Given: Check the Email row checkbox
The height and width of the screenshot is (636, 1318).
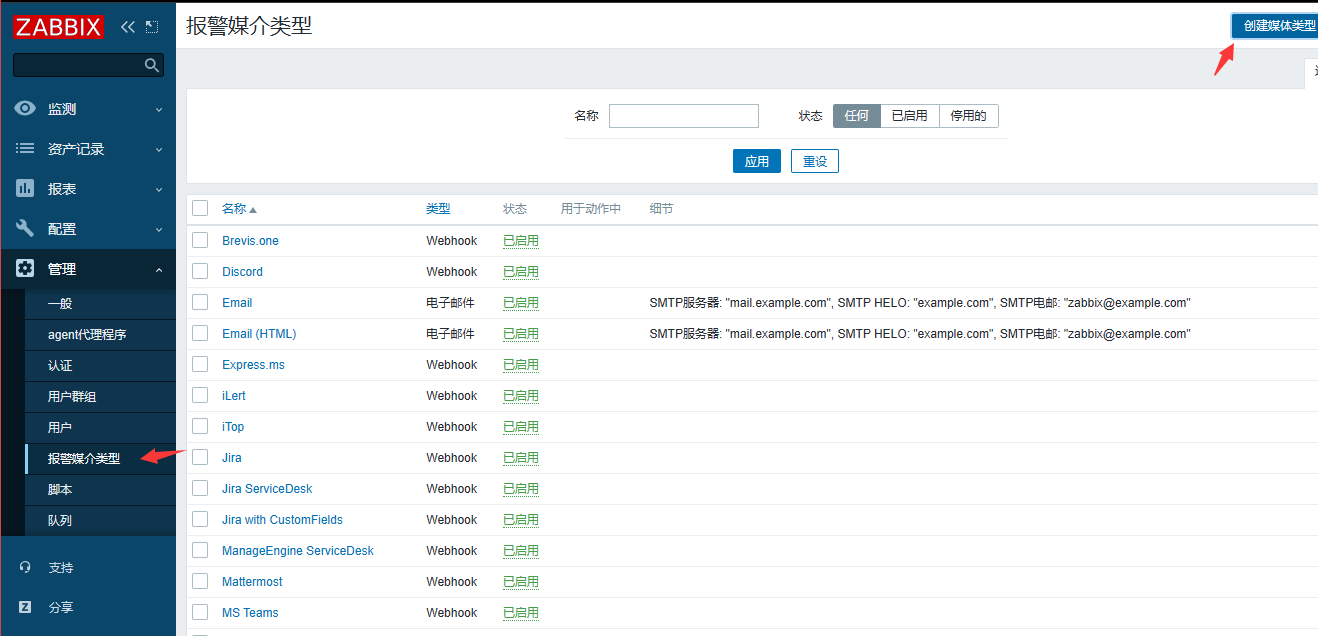Looking at the screenshot, I should [200, 302].
